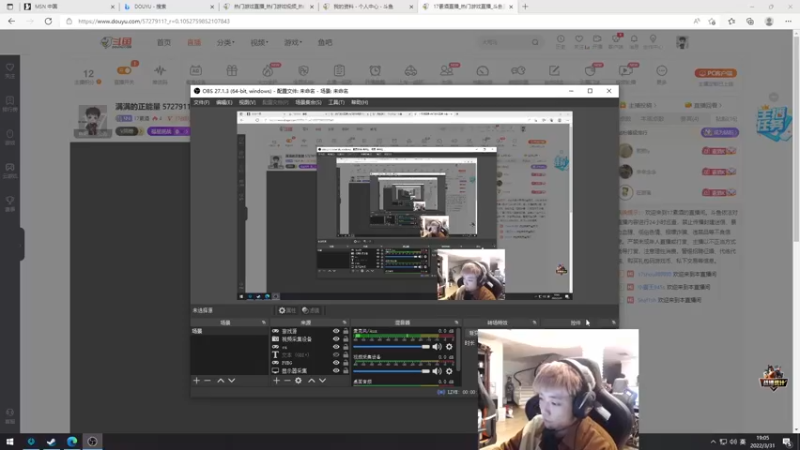Open the 编辑(E) menu in OBS
Image resolution: width=800 pixels, height=450 pixels.
[224, 103]
